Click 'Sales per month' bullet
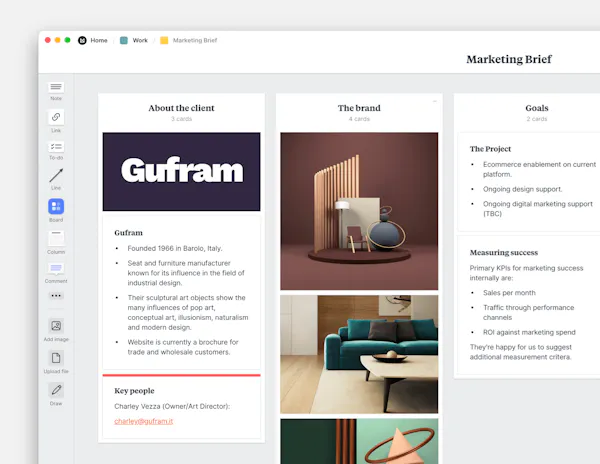This screenshot has width=600, height=464. click(x=509, y=293)
